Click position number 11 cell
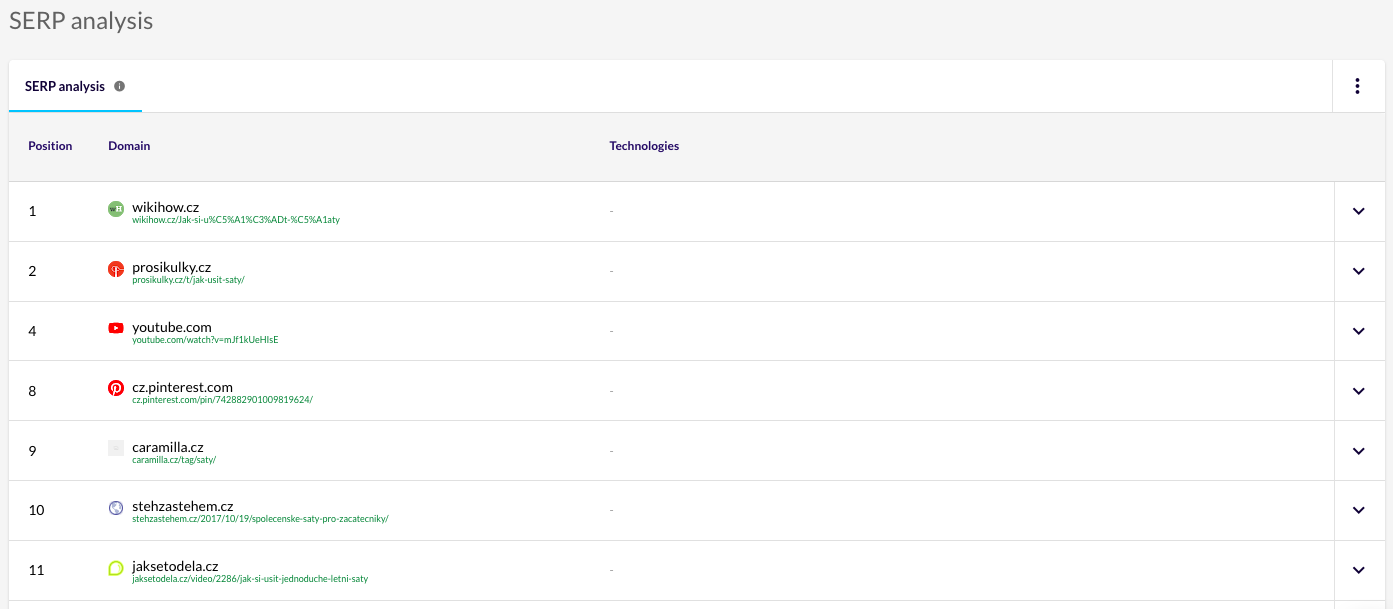Screen dimensions: 1393x609 [36, 570]
